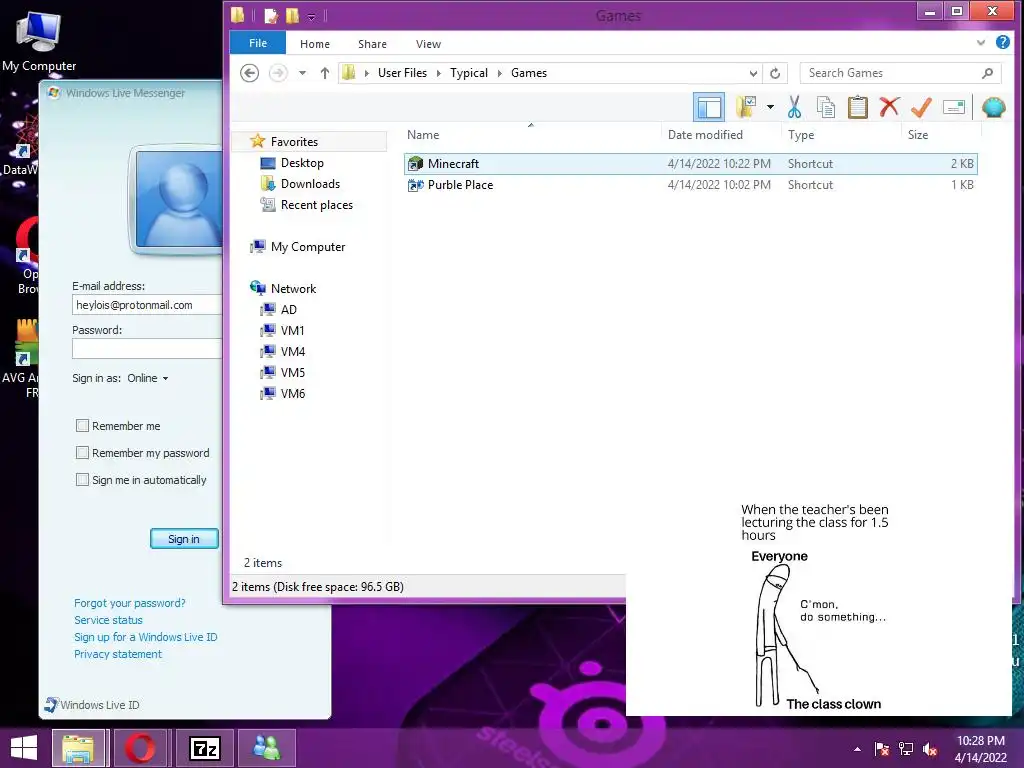Click the Messenger Password field
Viewport: 1024px width, 768px height.
147,349
